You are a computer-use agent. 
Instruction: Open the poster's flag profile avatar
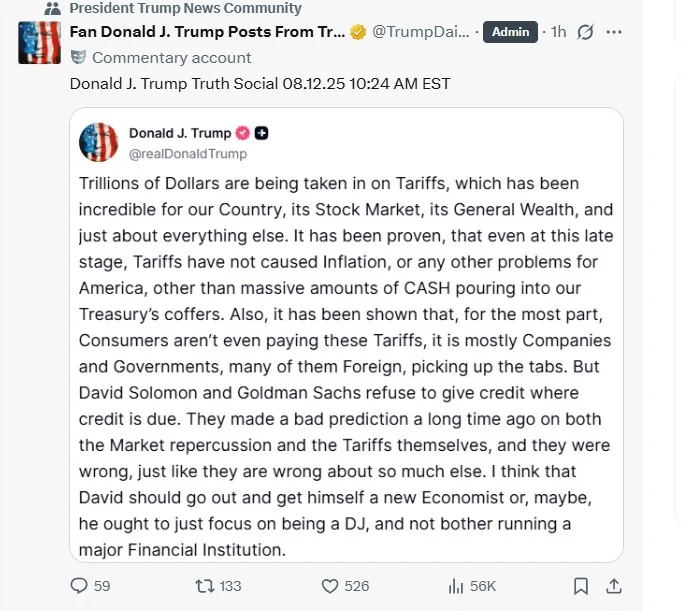pos(40,42)
